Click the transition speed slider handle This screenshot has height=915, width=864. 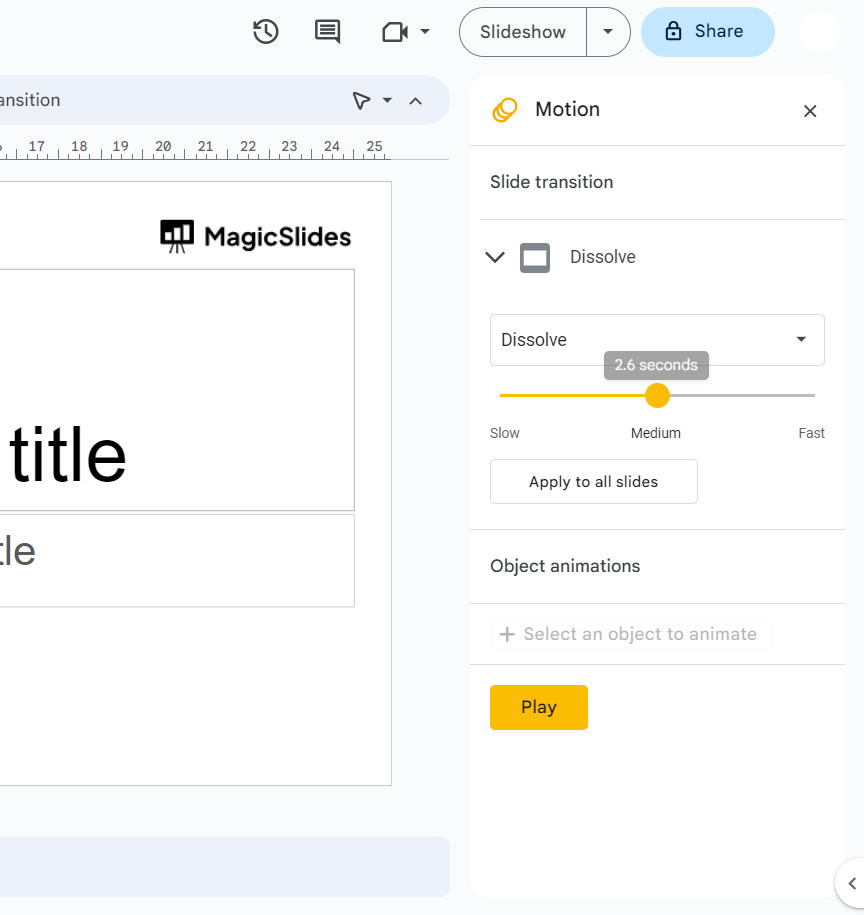click(x=657, y=396)
